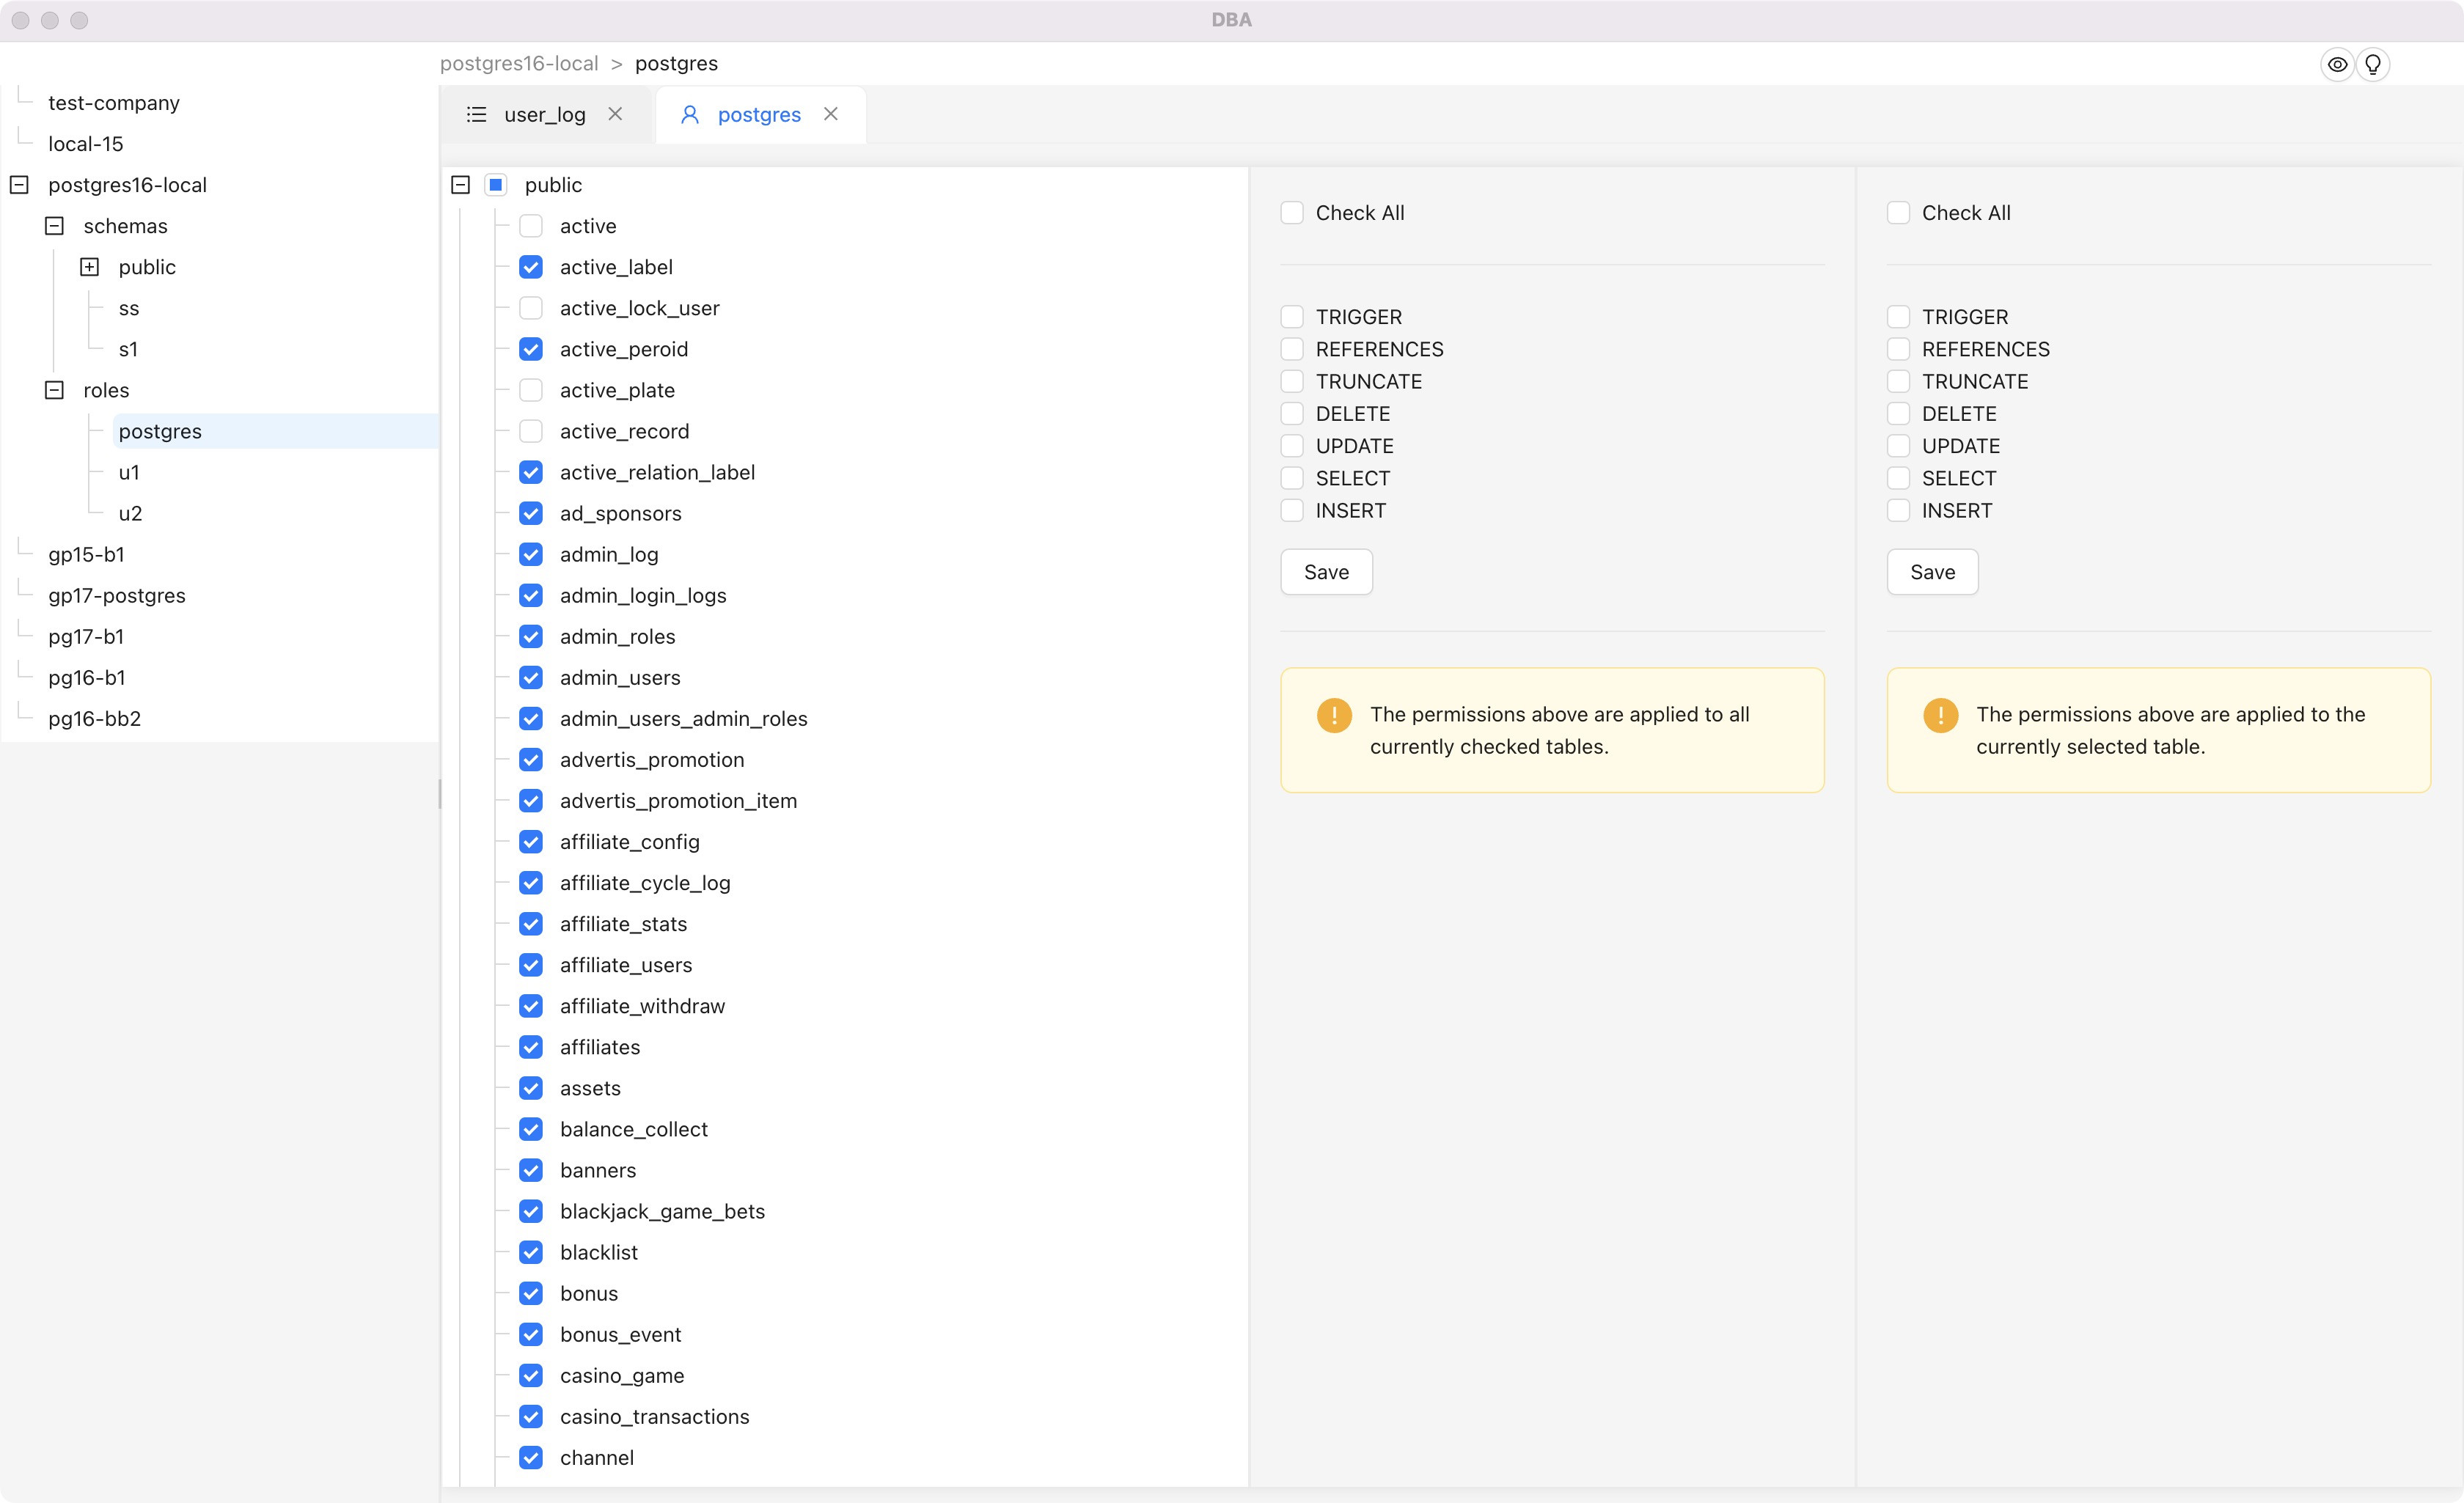Close the user_log tab with its X
The width and height of the screenshot is (2464, 1503).
tap(615, 114)
